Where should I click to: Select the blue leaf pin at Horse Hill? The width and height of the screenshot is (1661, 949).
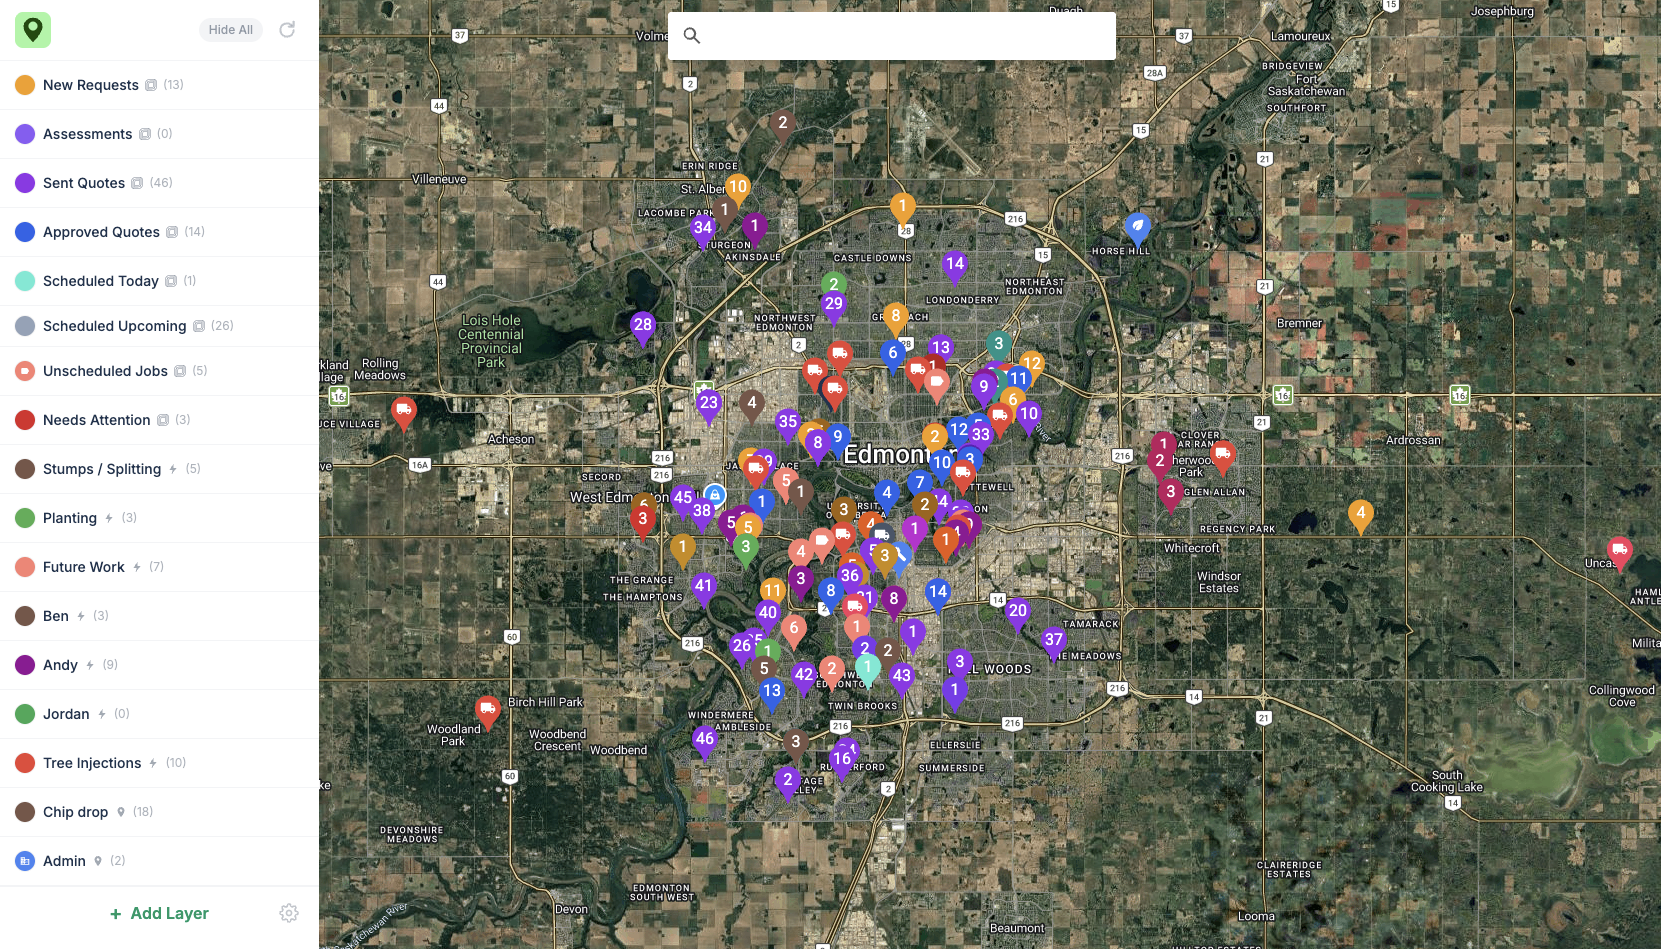point(1137,229)
